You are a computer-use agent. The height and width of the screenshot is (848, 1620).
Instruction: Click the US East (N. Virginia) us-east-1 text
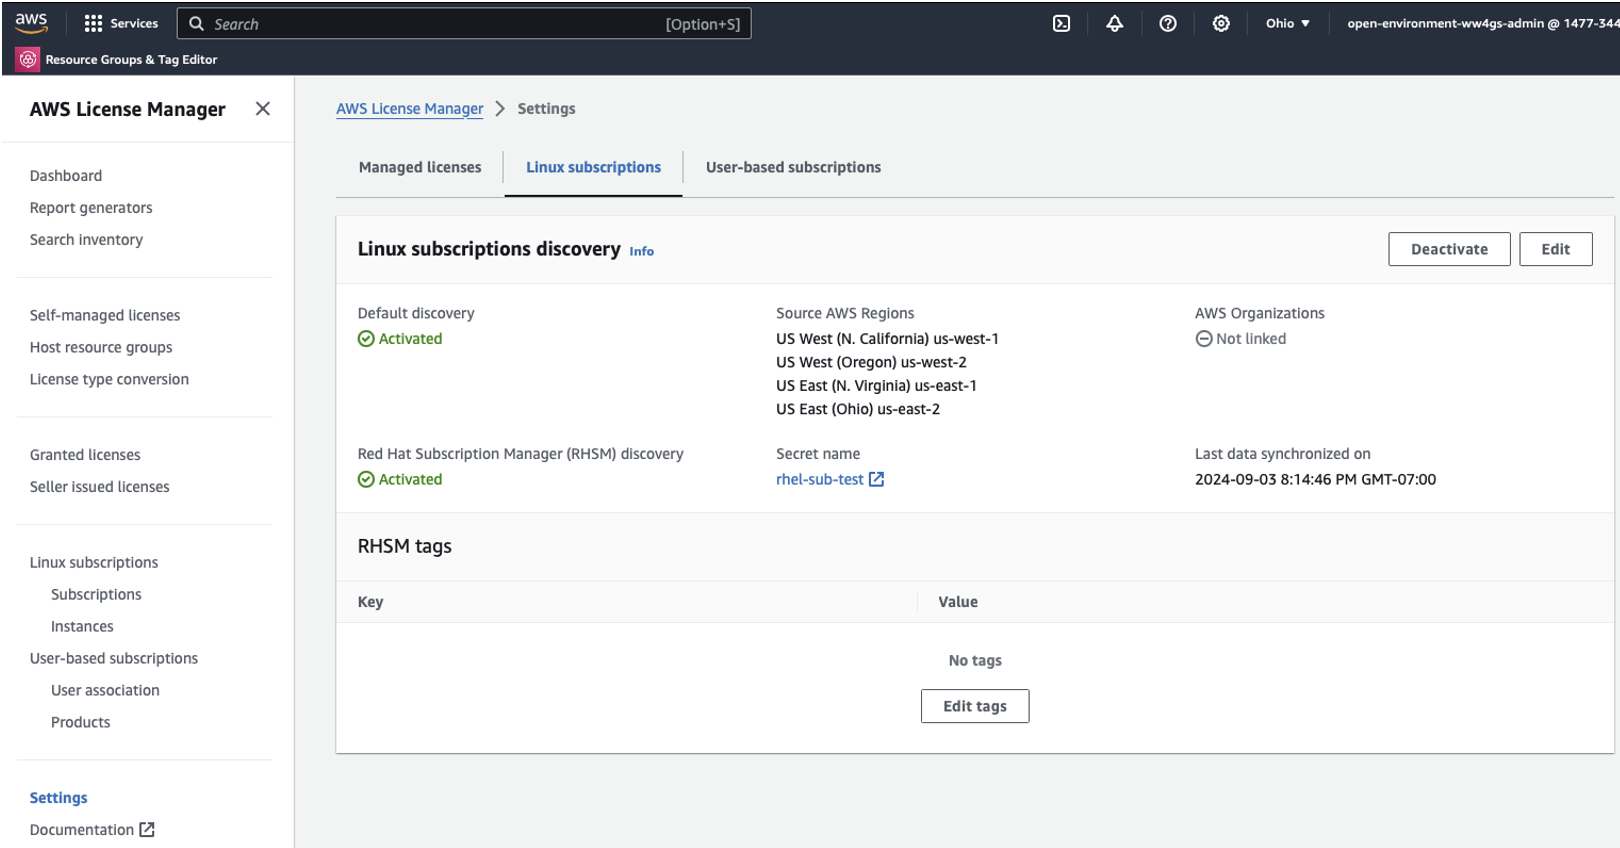click(876, 385)
